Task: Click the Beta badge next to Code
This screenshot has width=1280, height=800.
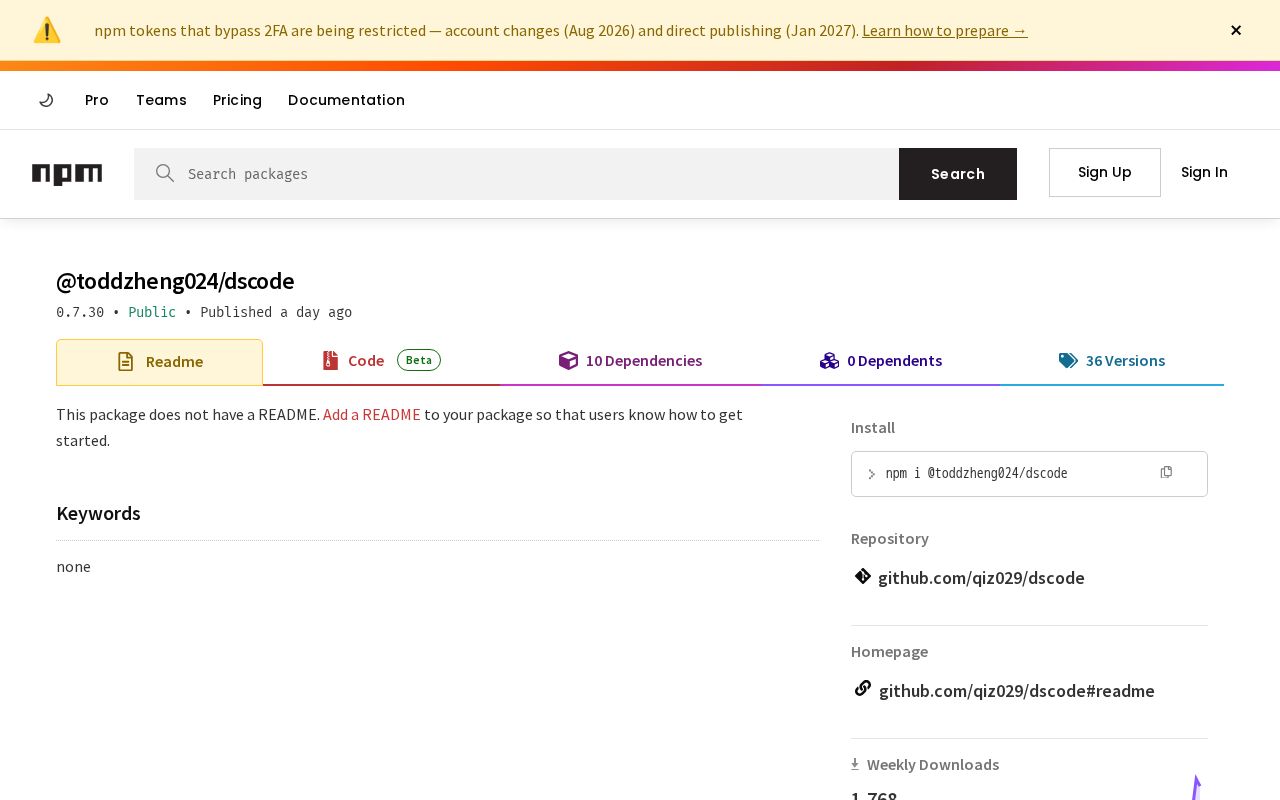Action: click(419, 360)
